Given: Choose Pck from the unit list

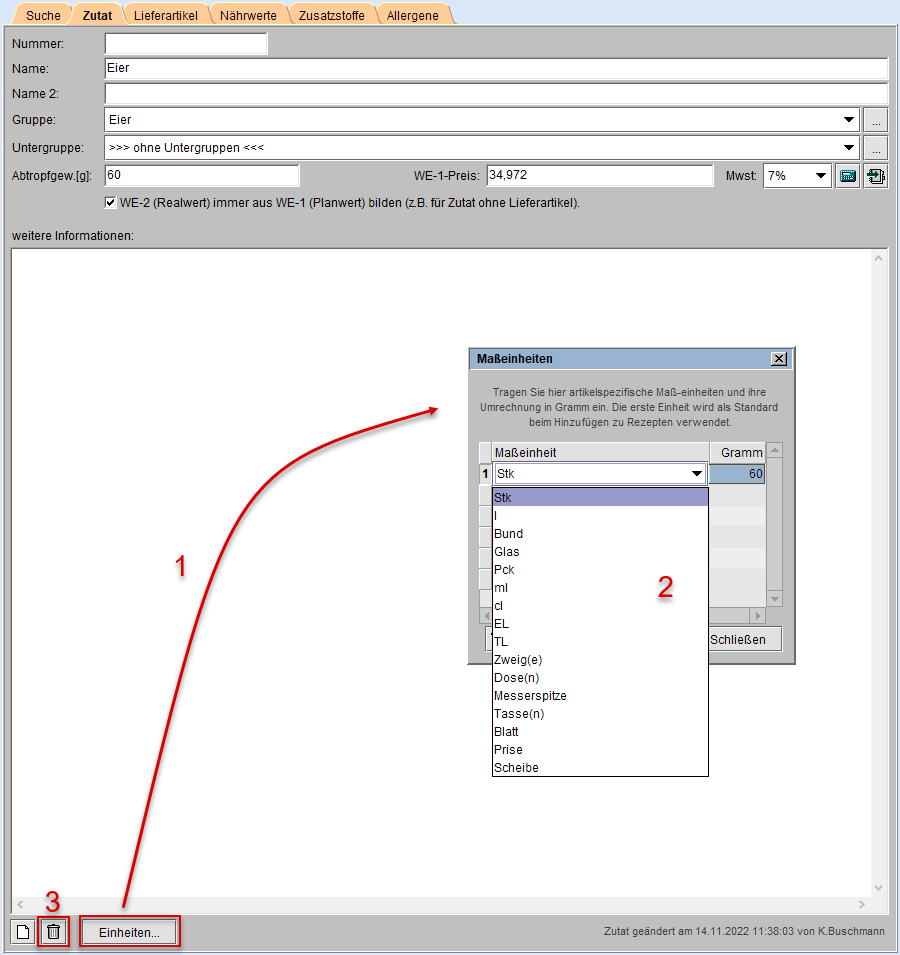Looking at the screenshot, I should coord(600,569).
